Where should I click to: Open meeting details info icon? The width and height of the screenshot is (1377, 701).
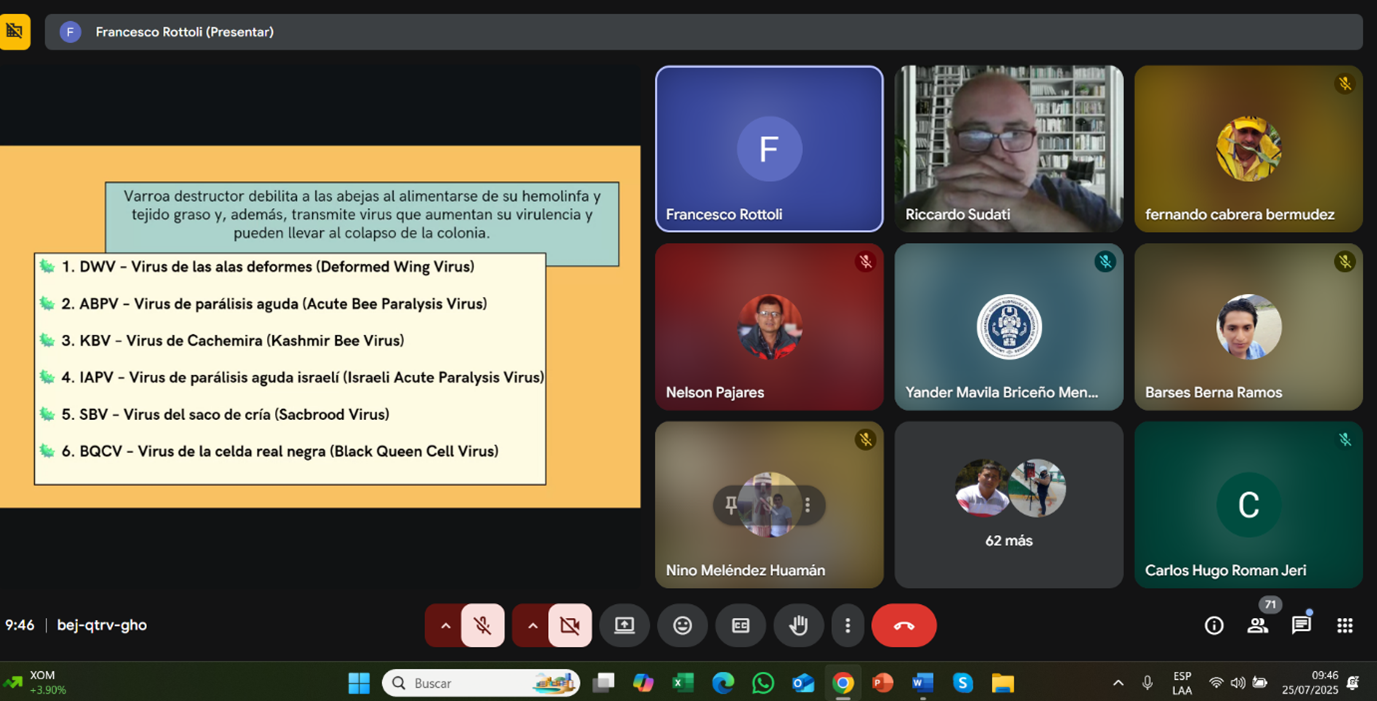coord(1214,625)
